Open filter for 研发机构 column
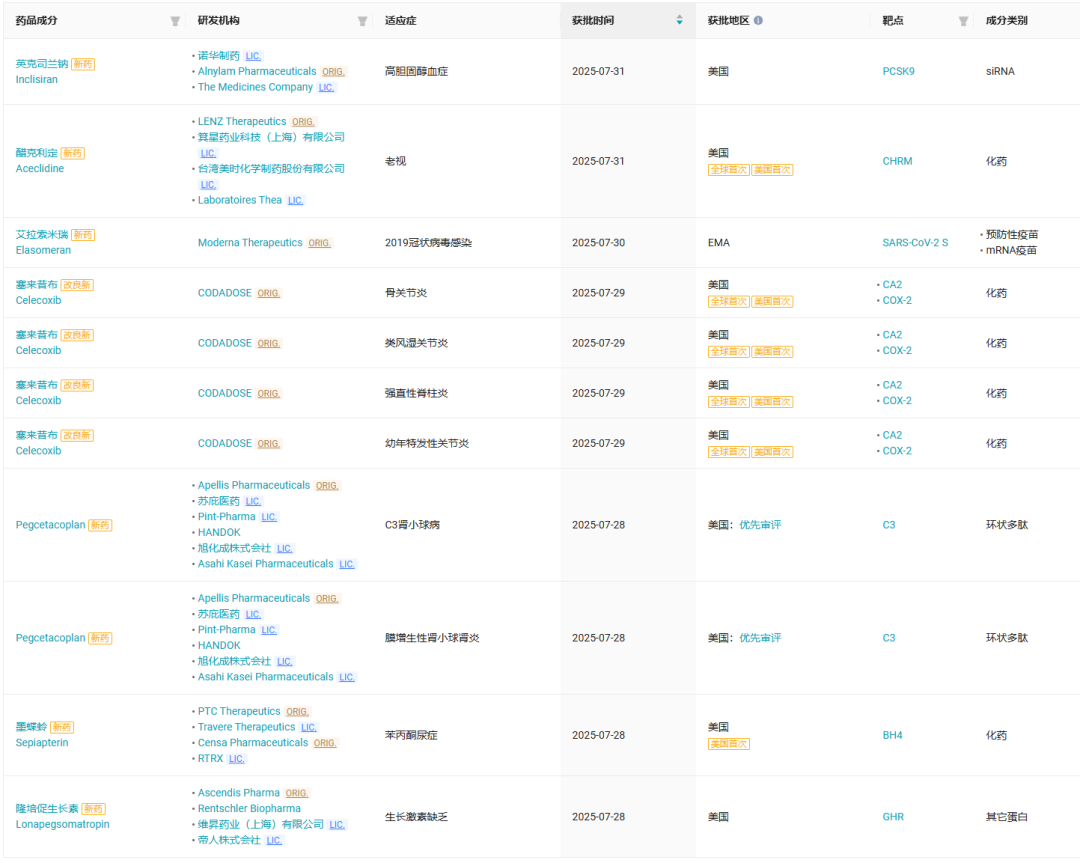Viewport: 1080px width, 863px height. (362, 21)
